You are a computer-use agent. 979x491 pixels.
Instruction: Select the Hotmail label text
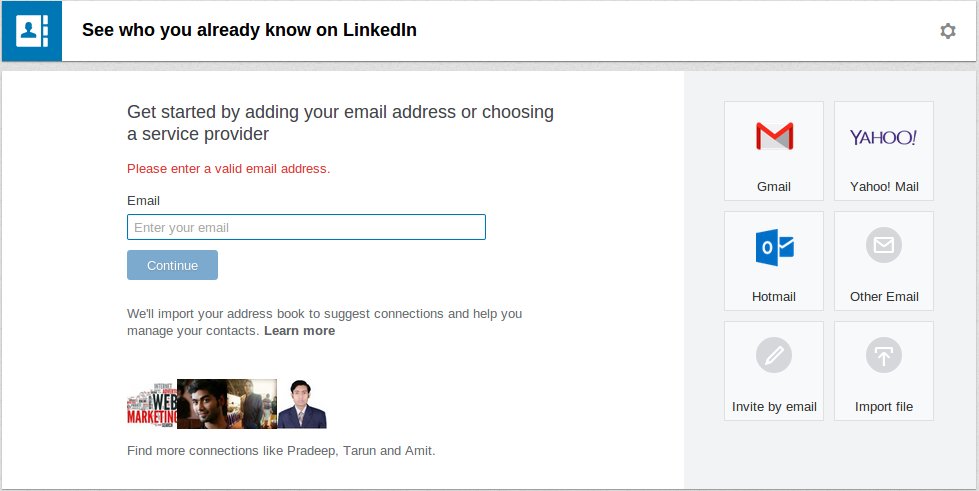pos(774,296)
